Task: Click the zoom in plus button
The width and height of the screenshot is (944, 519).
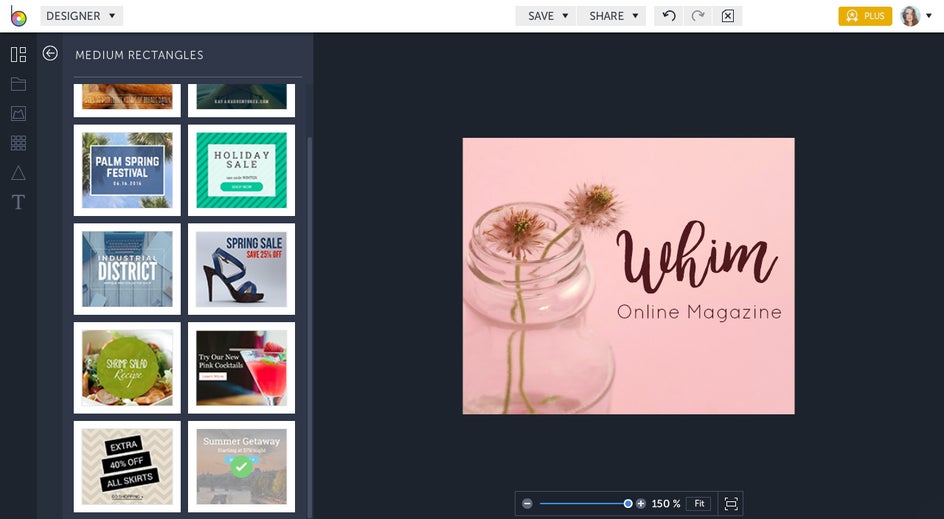Action: (641, 504)
